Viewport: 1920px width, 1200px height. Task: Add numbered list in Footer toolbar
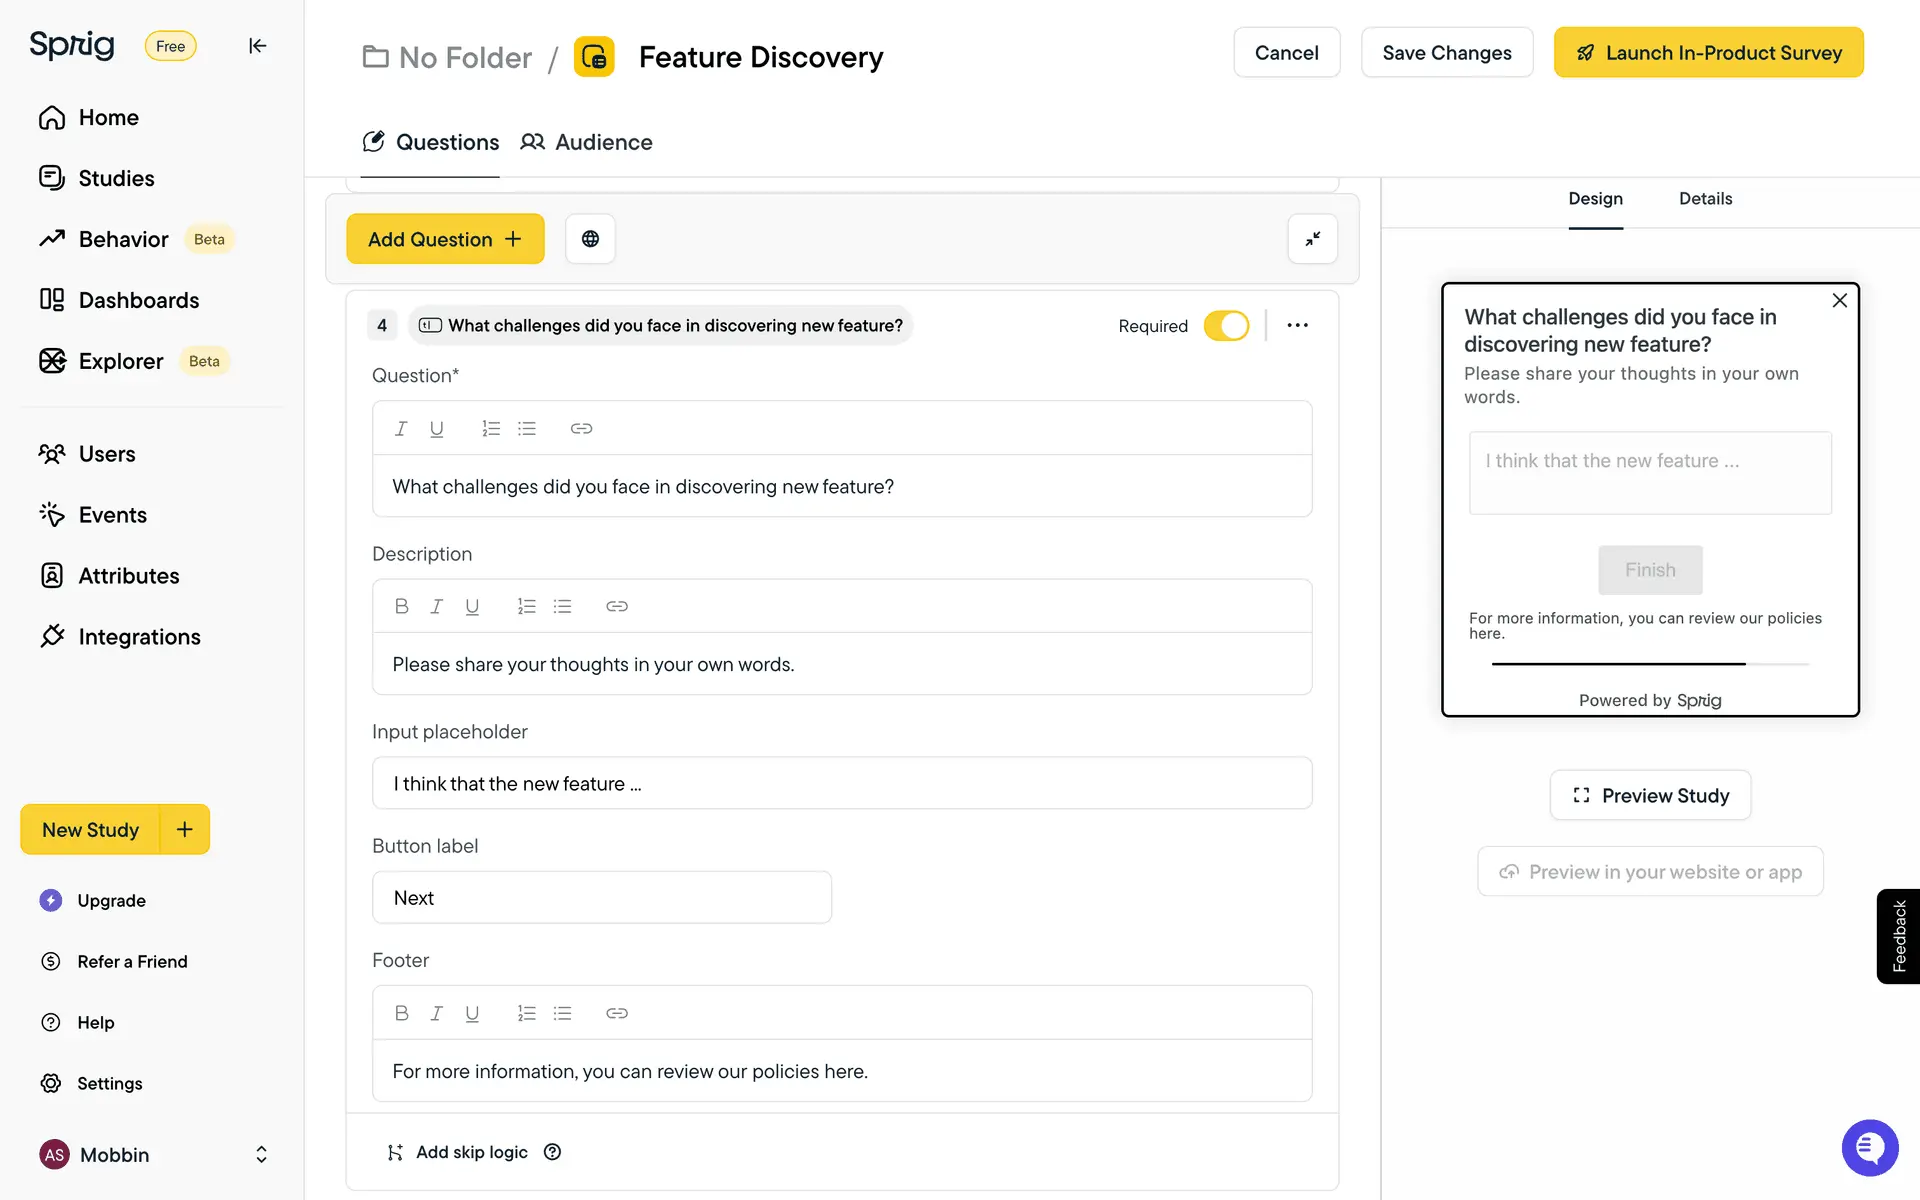click(x=526, y=1013)
